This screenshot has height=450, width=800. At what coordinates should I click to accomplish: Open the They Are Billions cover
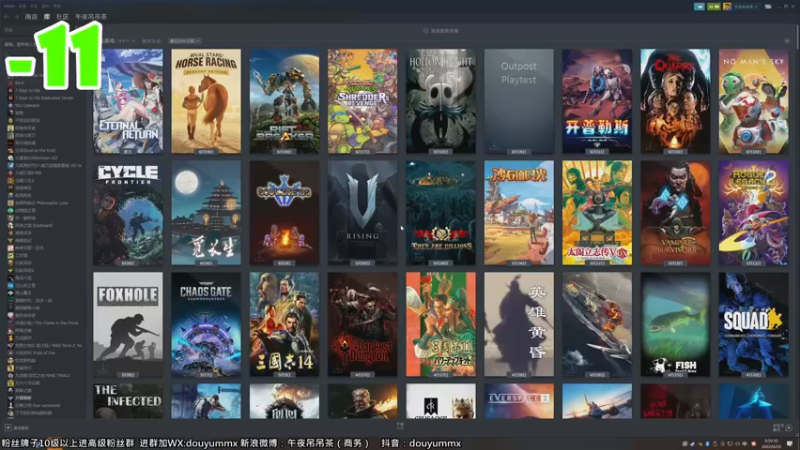[441, 213]
